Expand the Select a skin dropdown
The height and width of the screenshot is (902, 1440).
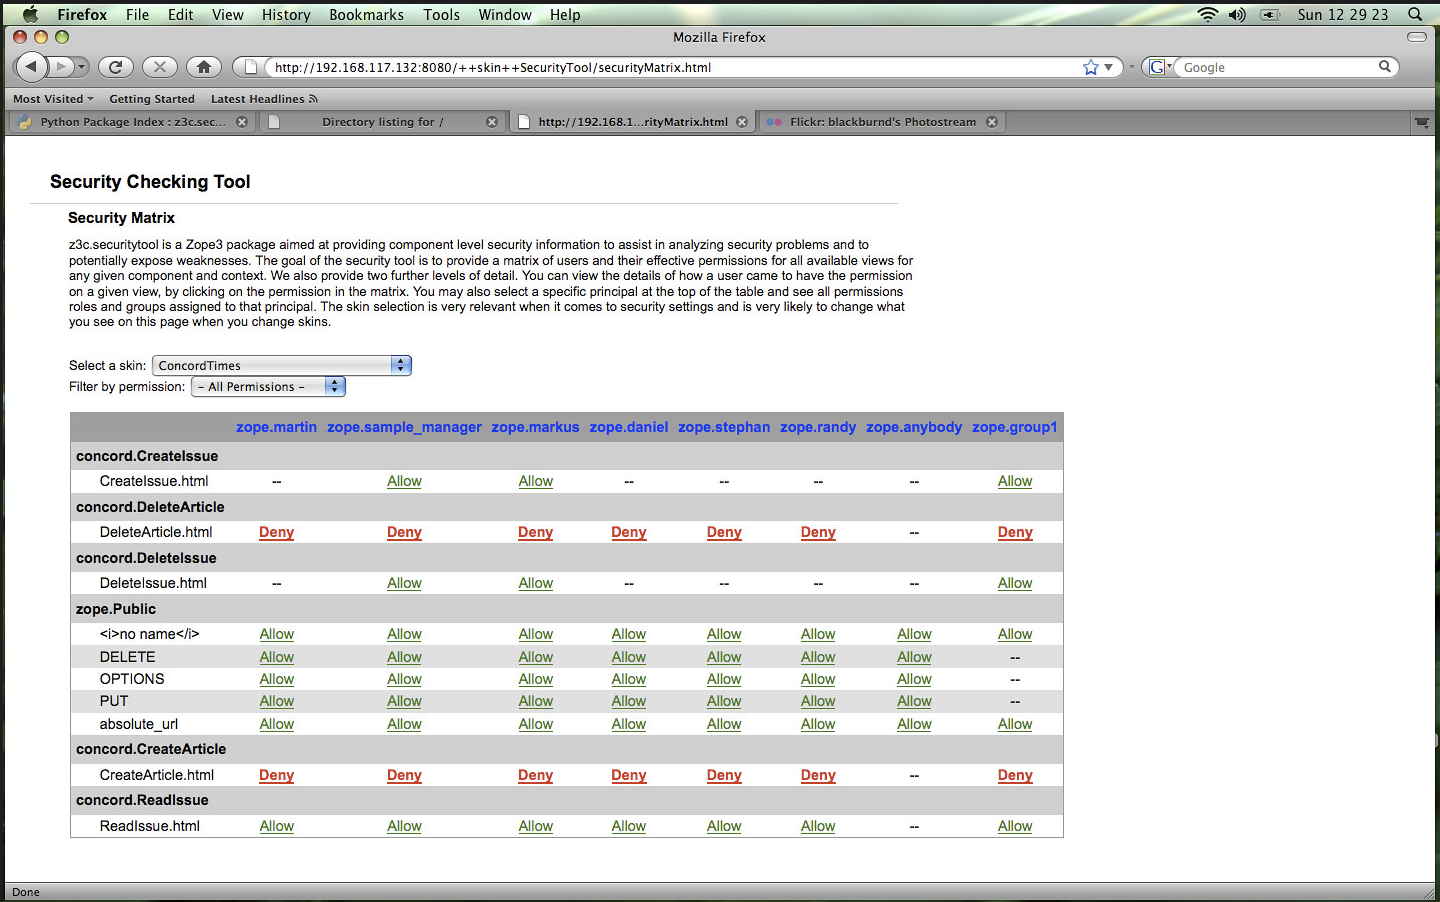pyautogui.click(x=400, y=365)
